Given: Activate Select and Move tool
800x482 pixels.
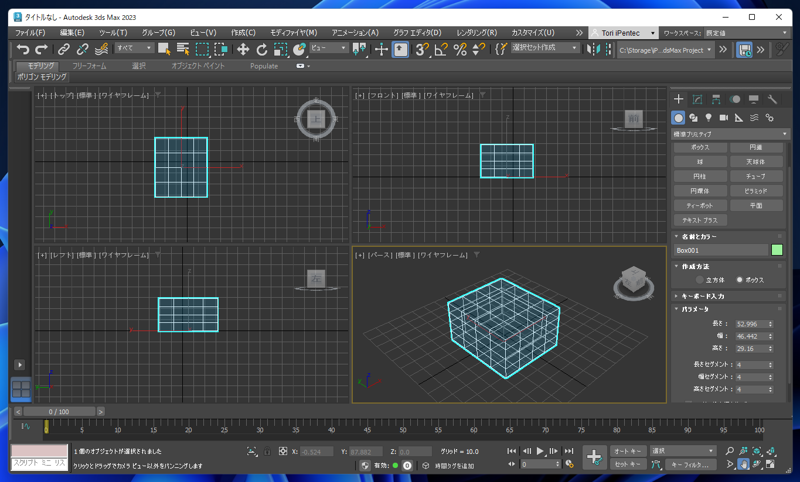Looking at the screenshot, I should (x=243, y=49).
